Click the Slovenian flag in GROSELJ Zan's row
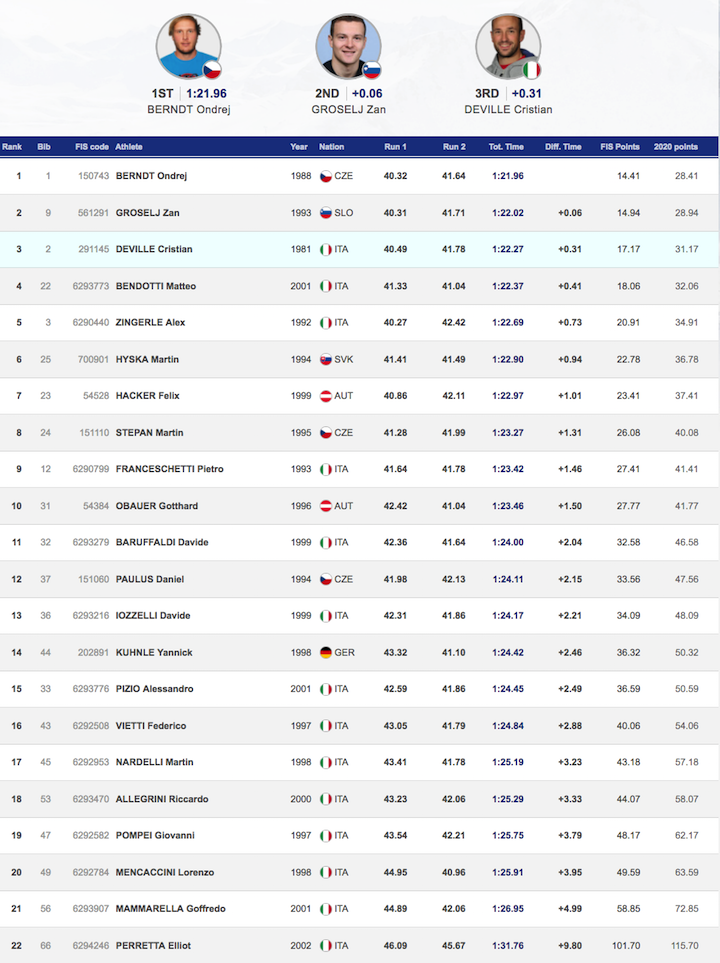The height and width of the screenshot is (963, 720). [326, 213]
